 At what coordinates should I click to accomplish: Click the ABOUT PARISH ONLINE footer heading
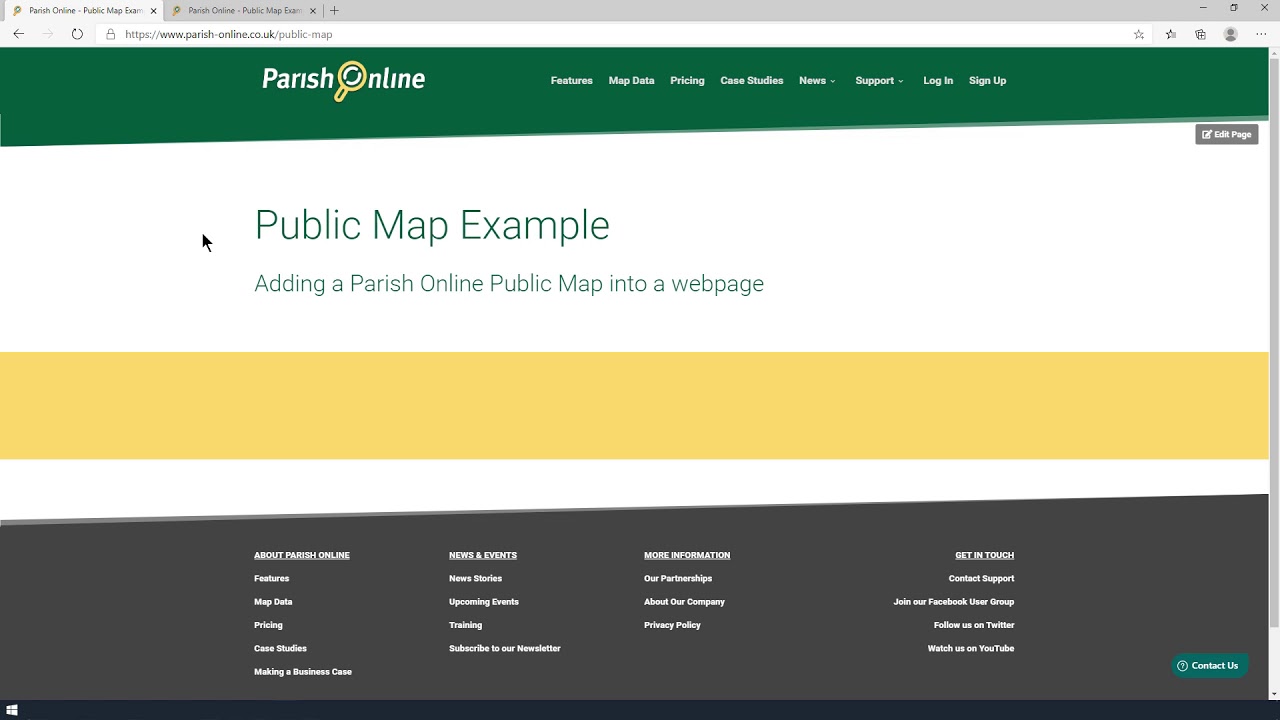[302, 555]
